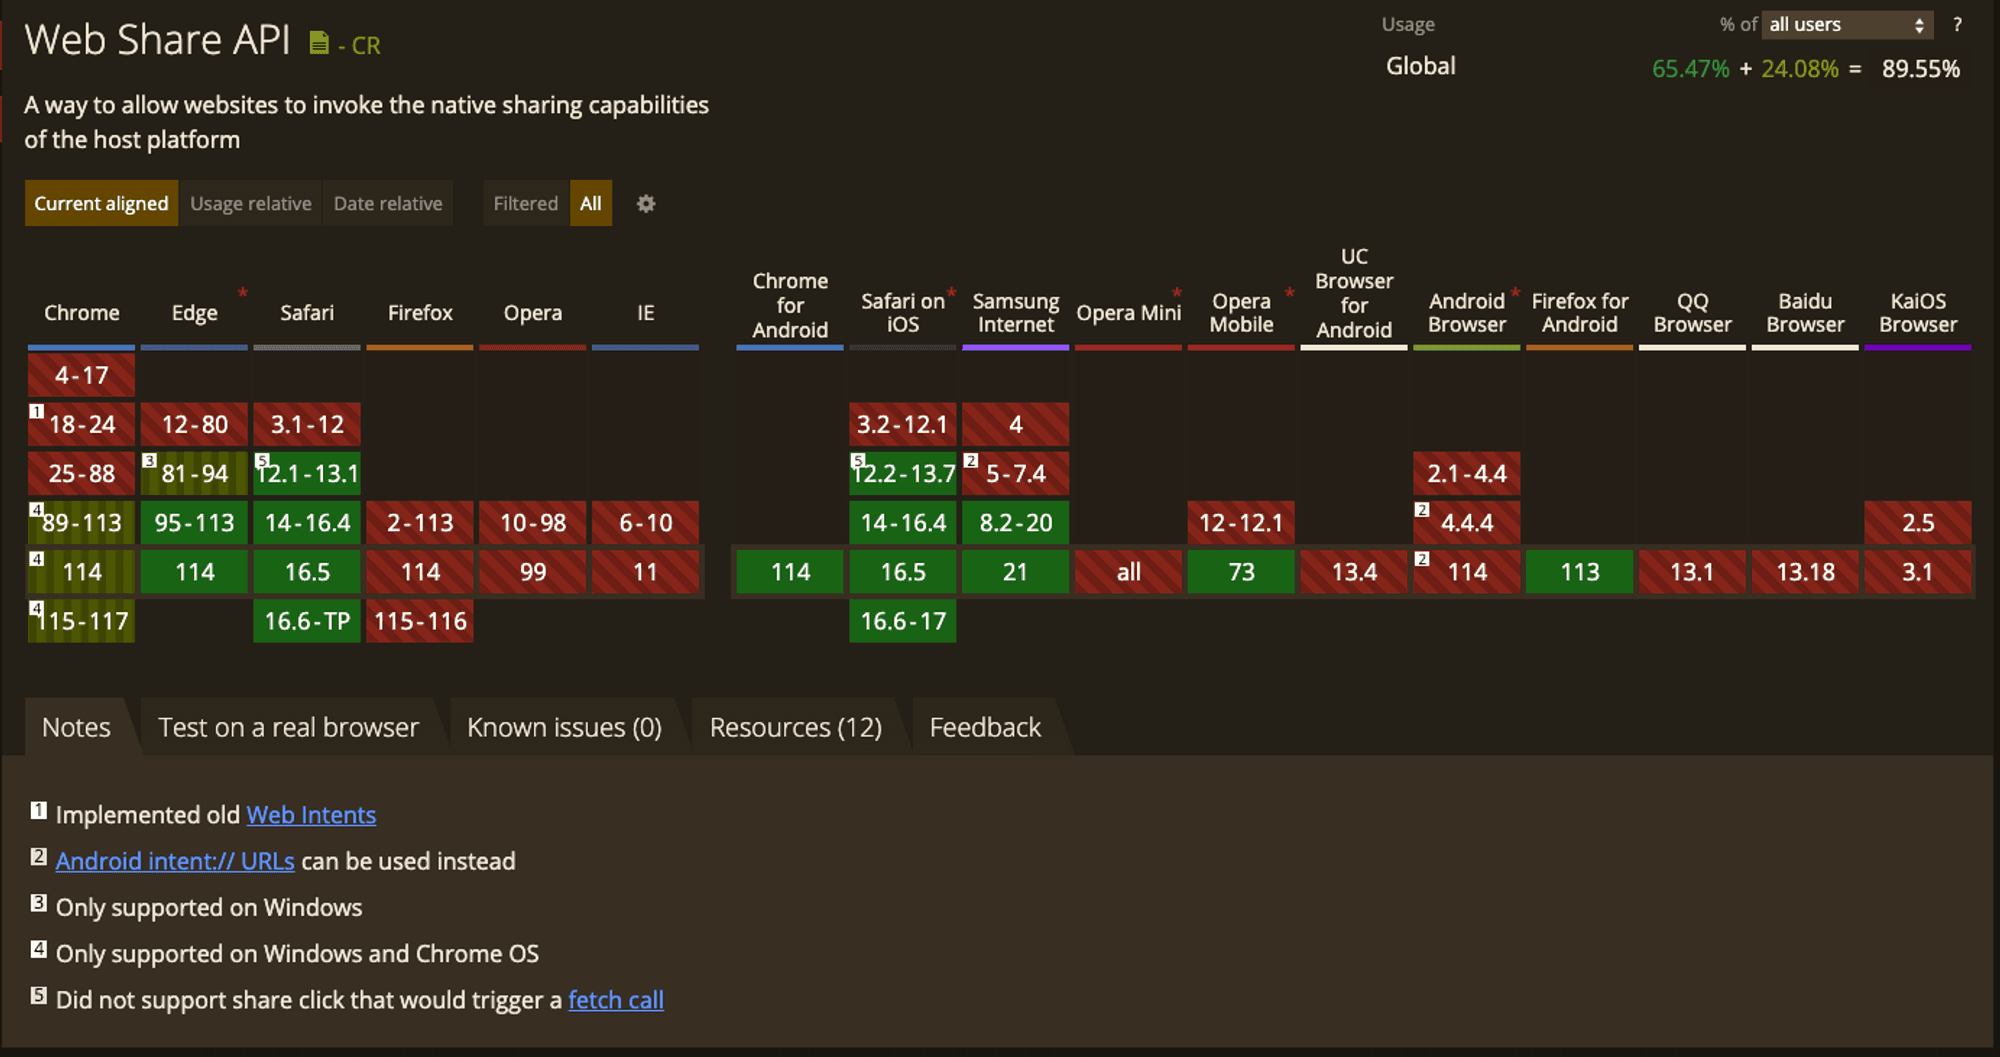Select Edge 12-80 version cell
Screen dimensions: 2000x1057
click(194, 424)
